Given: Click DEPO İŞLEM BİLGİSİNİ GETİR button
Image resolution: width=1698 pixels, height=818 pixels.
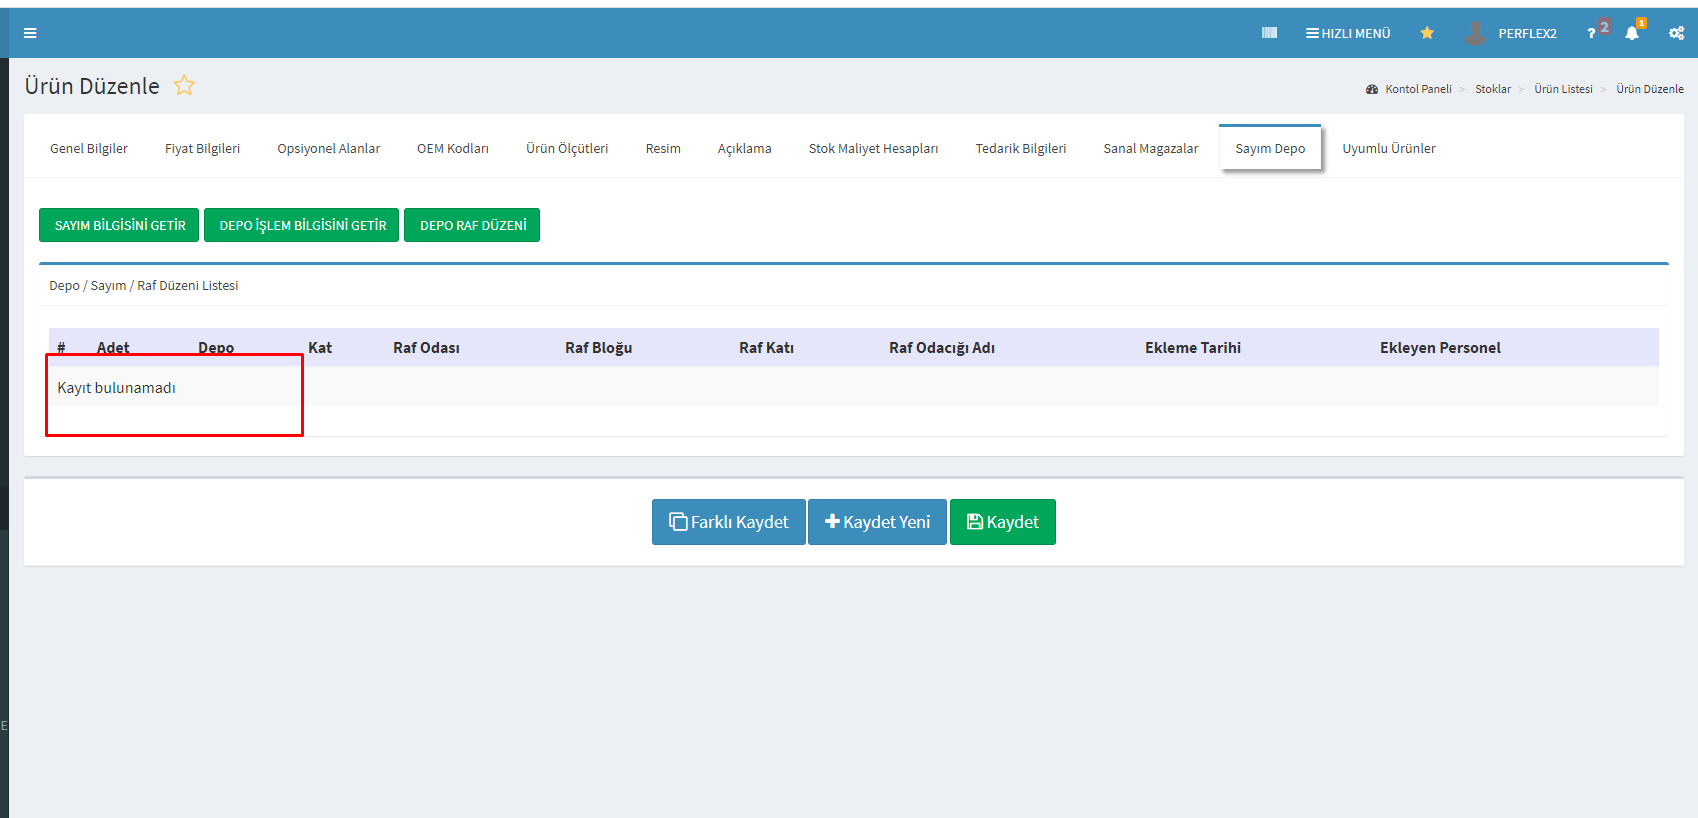Looking at the screenshot, I should pos(302,225).
